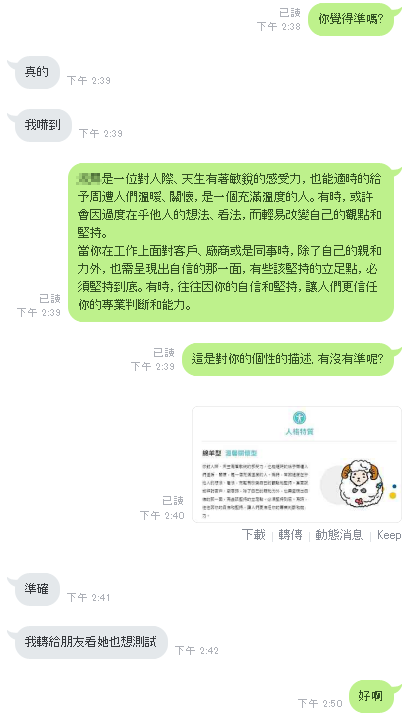Open the 人格特質 image thumbnail
The image size is (408, 721).
click(297, 464)
